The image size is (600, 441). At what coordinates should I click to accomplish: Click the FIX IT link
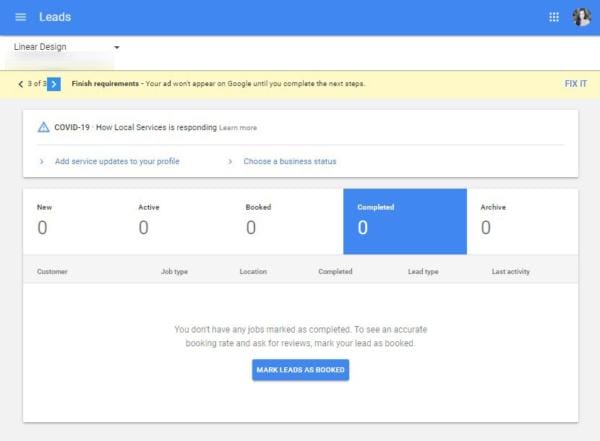[x=576, y=83]
